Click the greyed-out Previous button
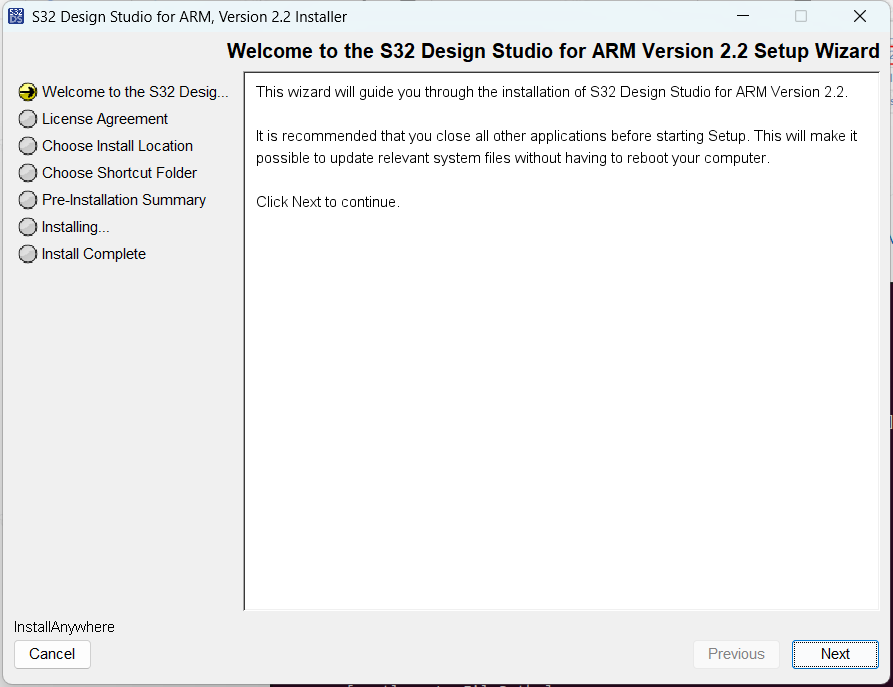893x687 pixels. pos(736,654)
